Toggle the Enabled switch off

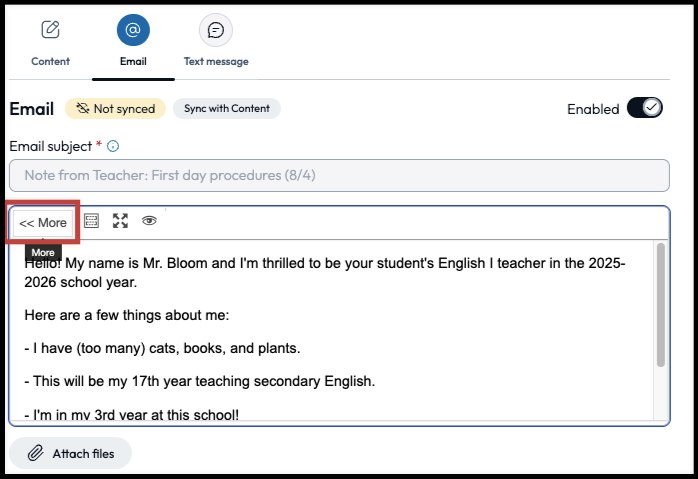pos(644,108)
